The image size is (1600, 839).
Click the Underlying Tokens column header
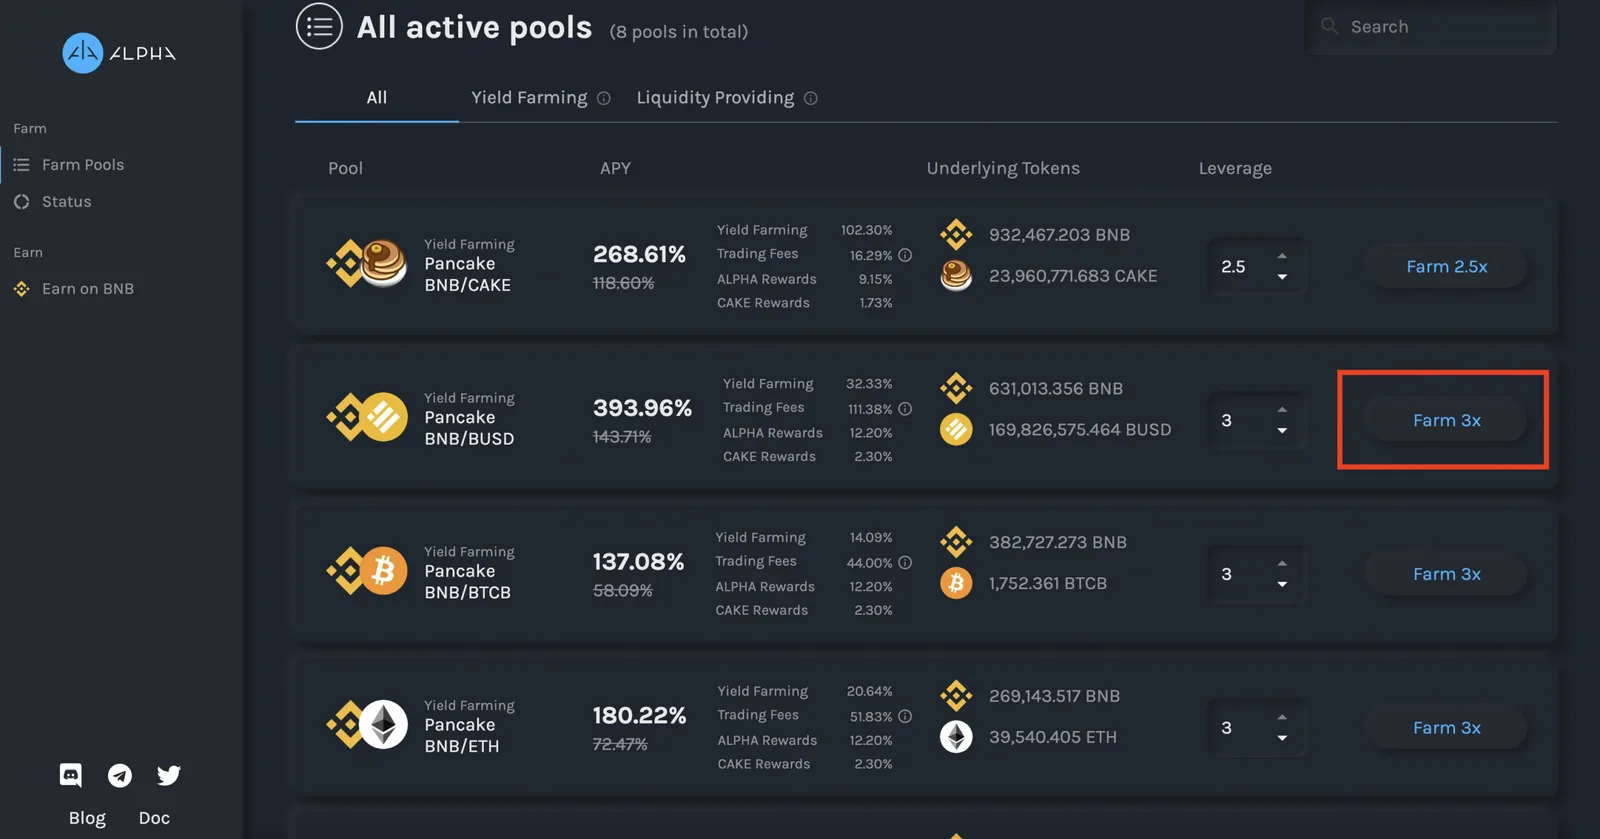(x=1003, y=169)
